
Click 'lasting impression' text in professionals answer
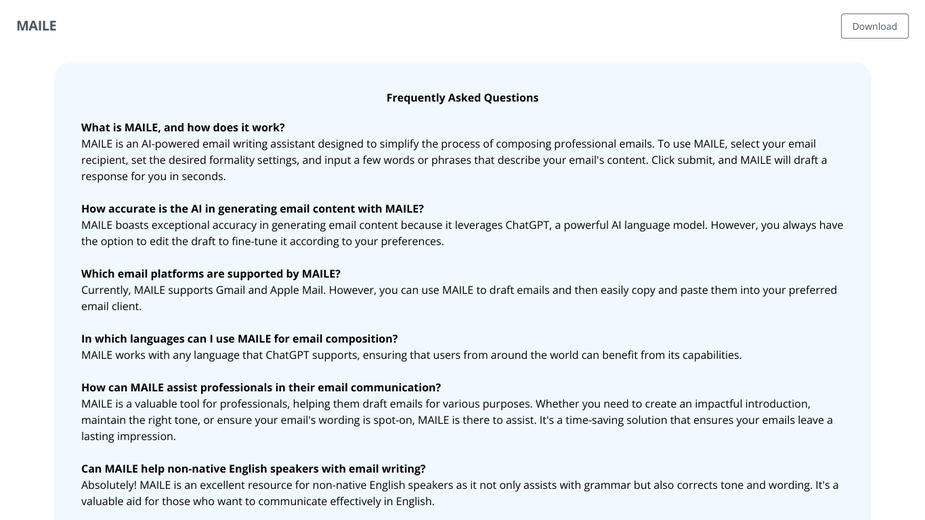[x=128, y=437]
